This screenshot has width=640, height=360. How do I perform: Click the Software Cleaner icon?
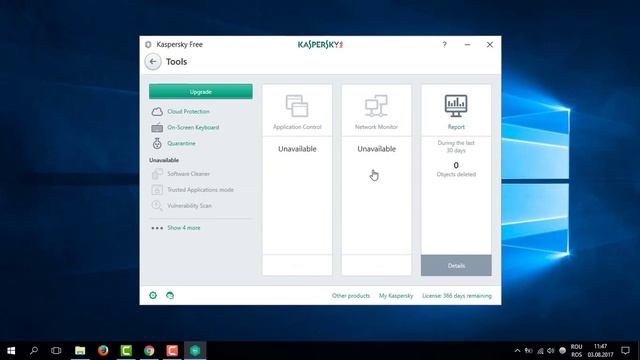click(x=157, y=174)
